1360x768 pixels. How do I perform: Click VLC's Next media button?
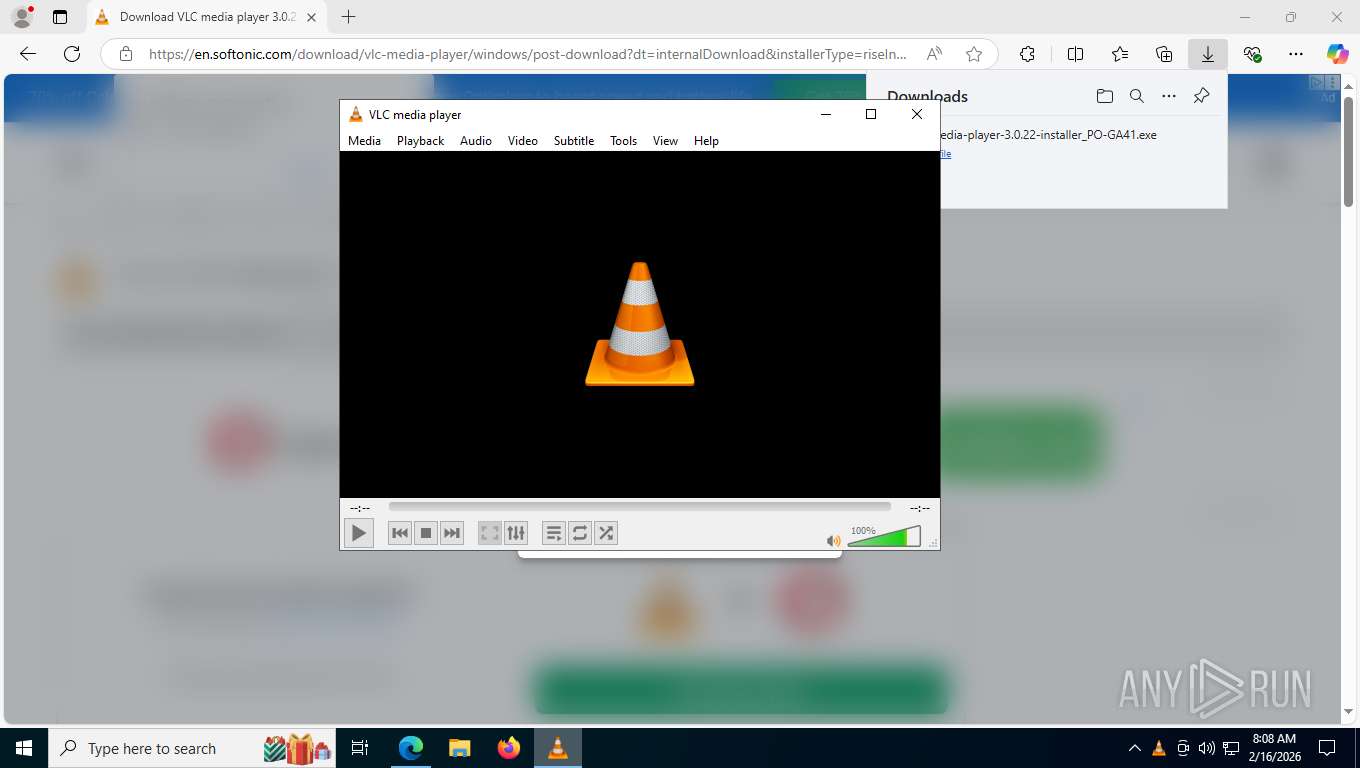(x=452, y=533)
